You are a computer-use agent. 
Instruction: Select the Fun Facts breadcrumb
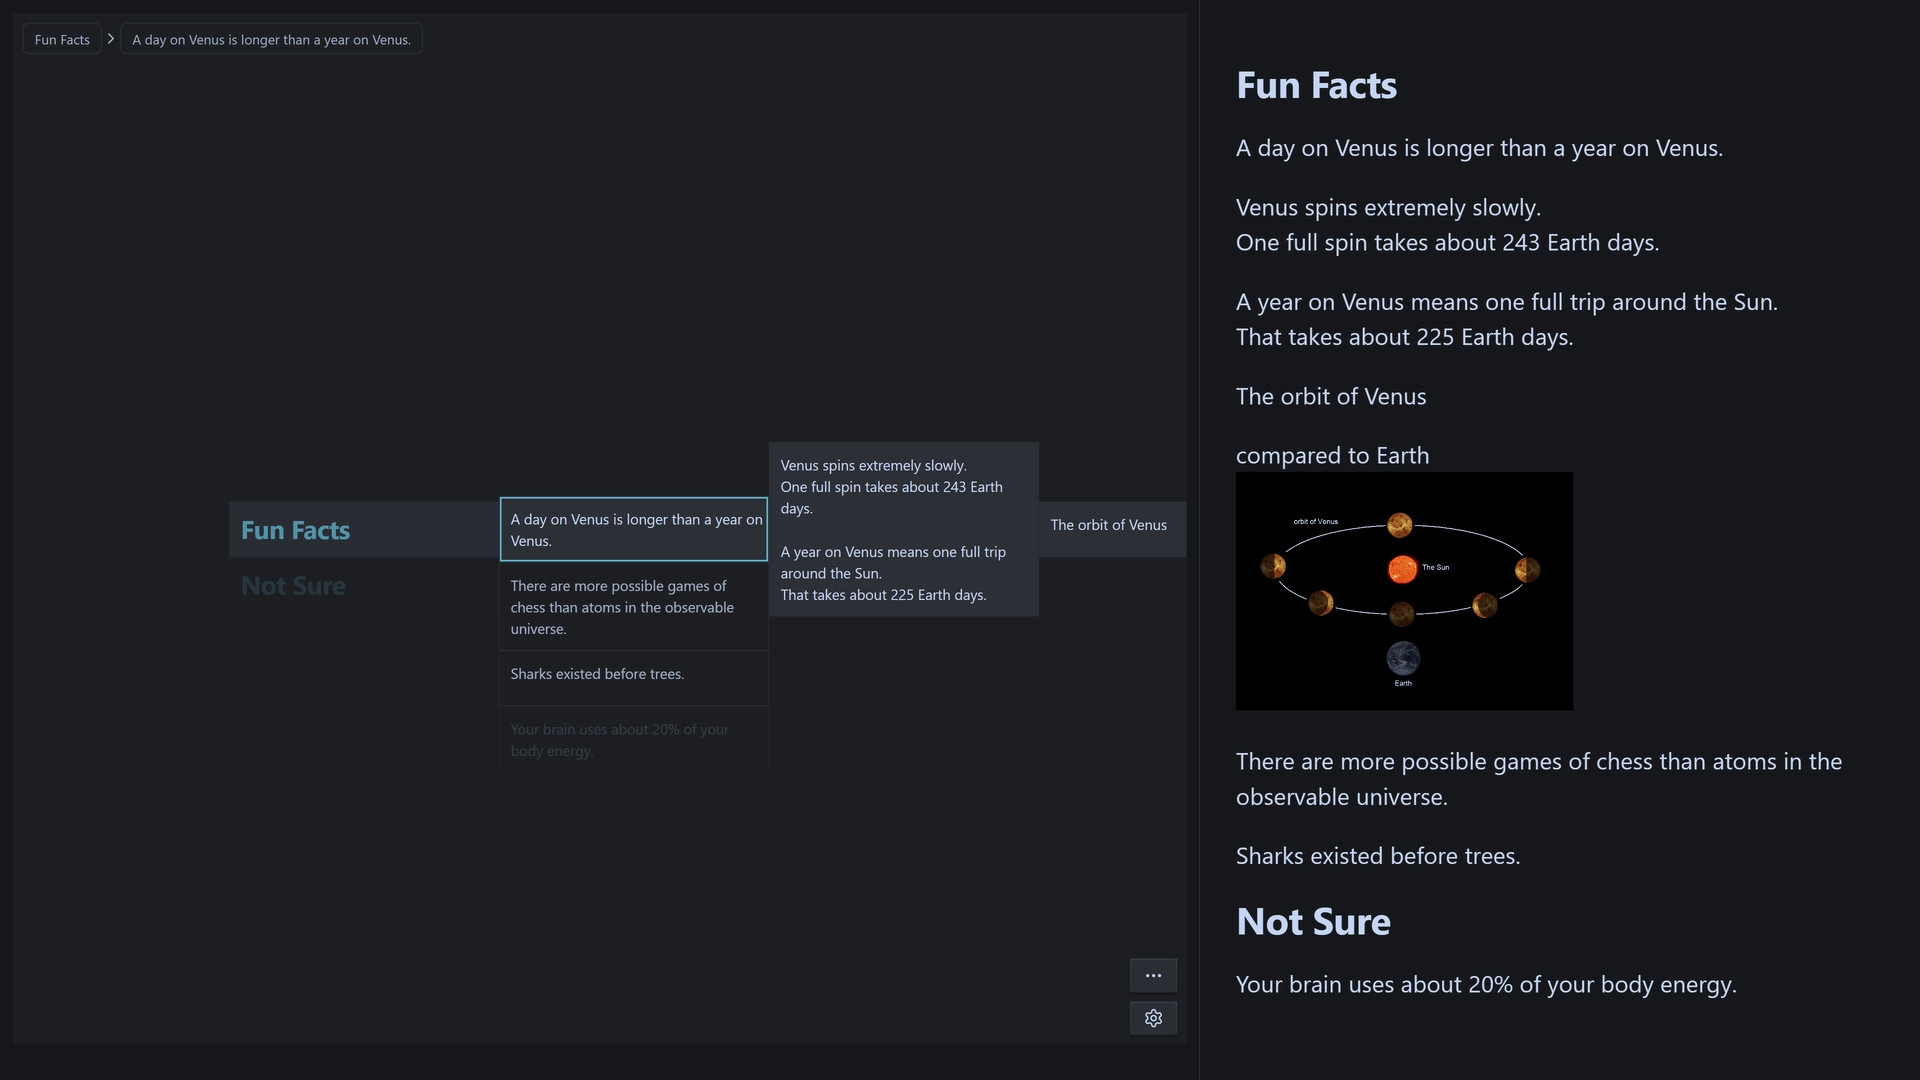[62, 40]
